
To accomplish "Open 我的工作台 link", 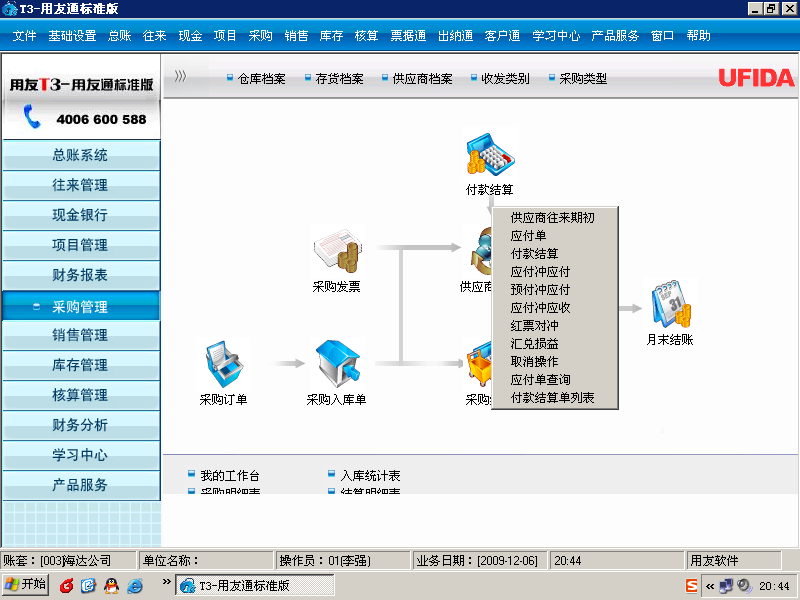I will pyautogui.click(x=230, y=476).
